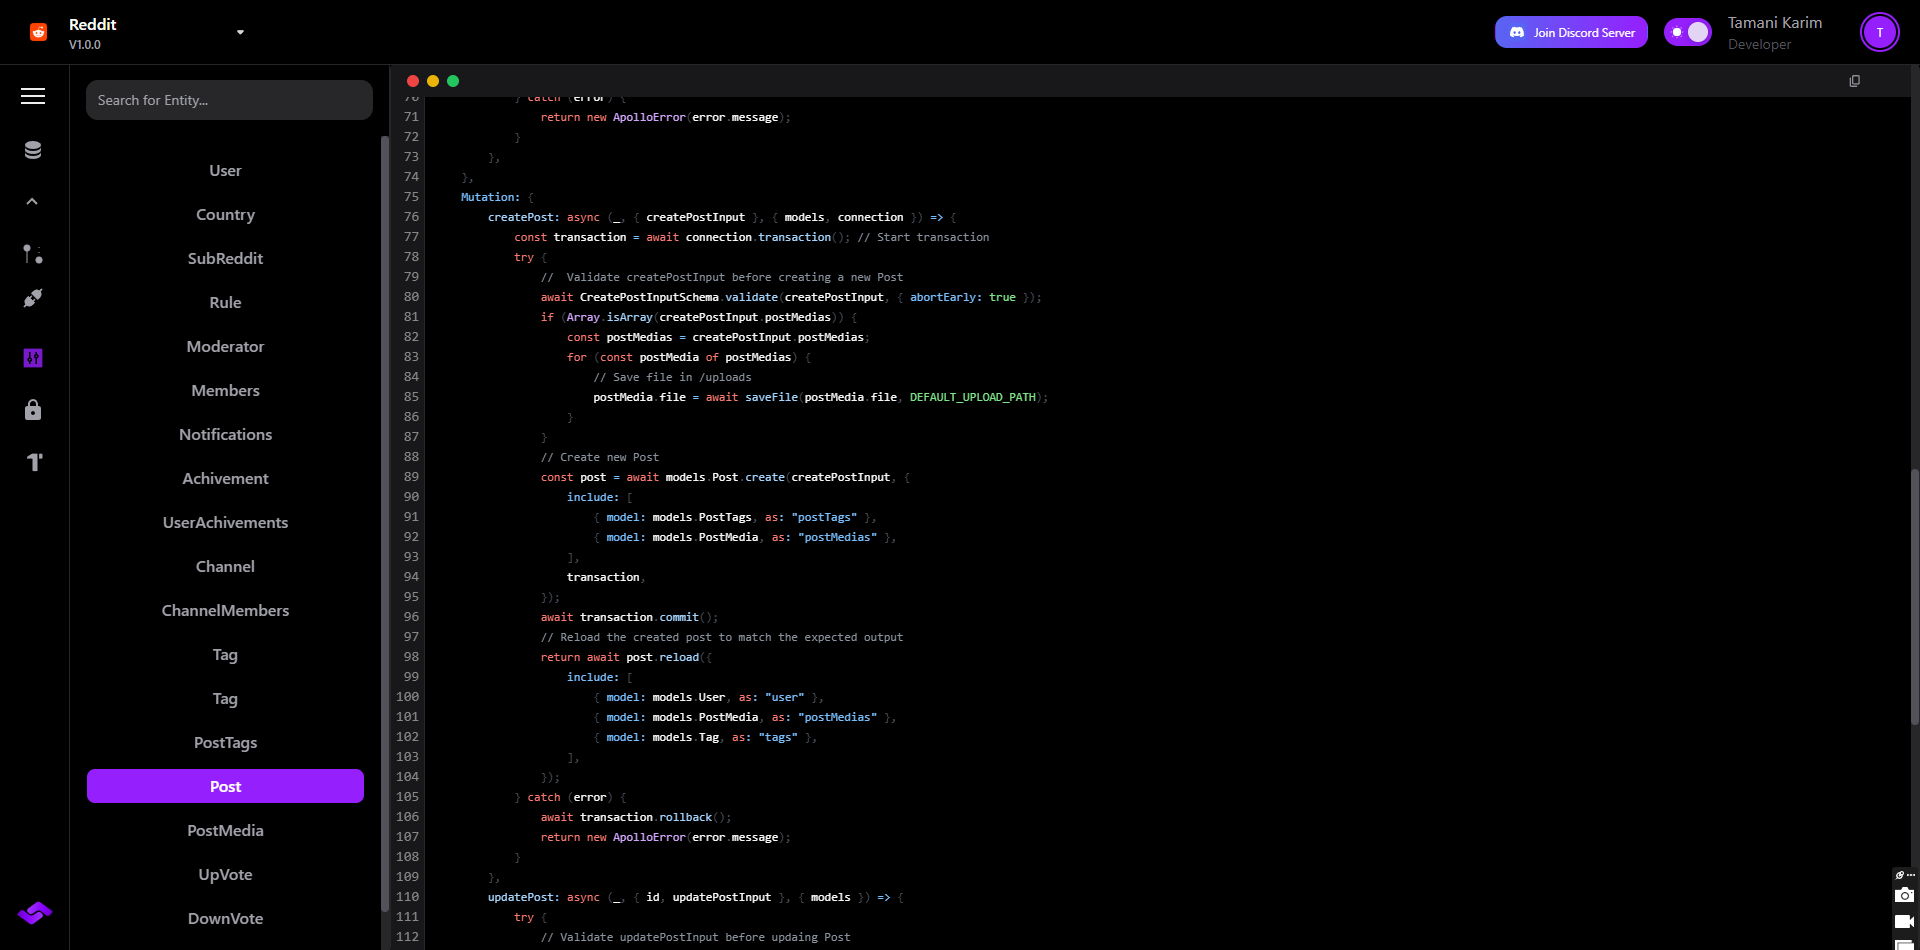Open the PostTags entity

[225, 742]
